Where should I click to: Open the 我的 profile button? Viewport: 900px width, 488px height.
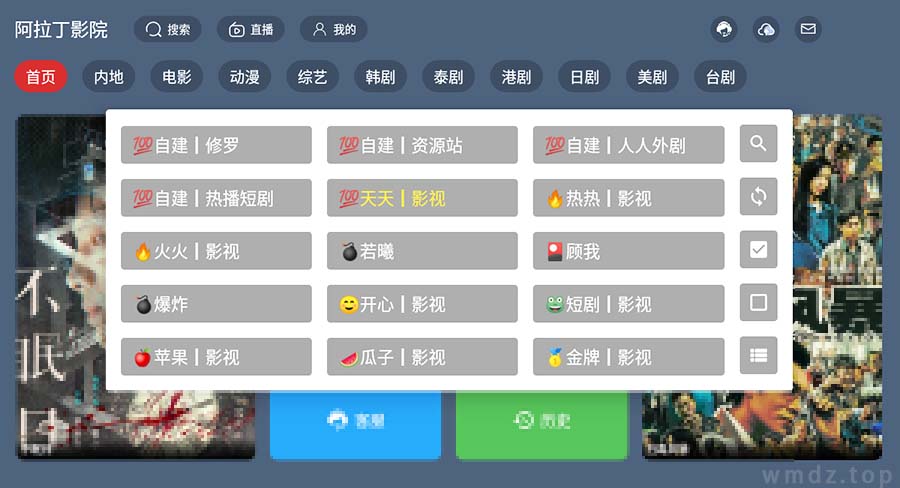click(333, 29)
